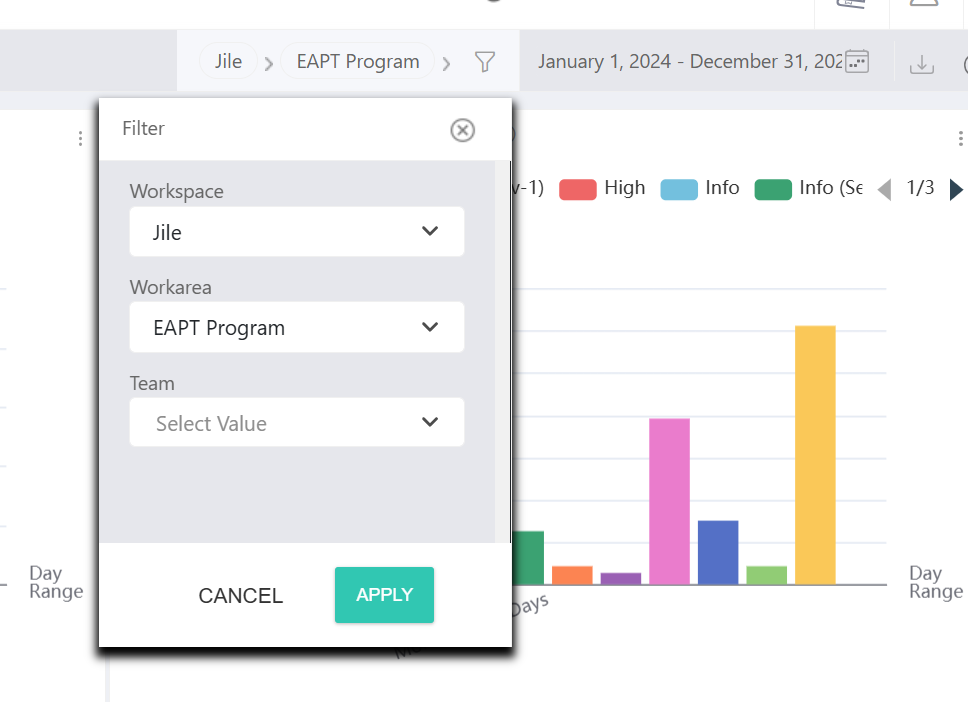Go to previous legend page arrow
The height and width of the screenshot is (702, 968).
[x=884, y=189]
